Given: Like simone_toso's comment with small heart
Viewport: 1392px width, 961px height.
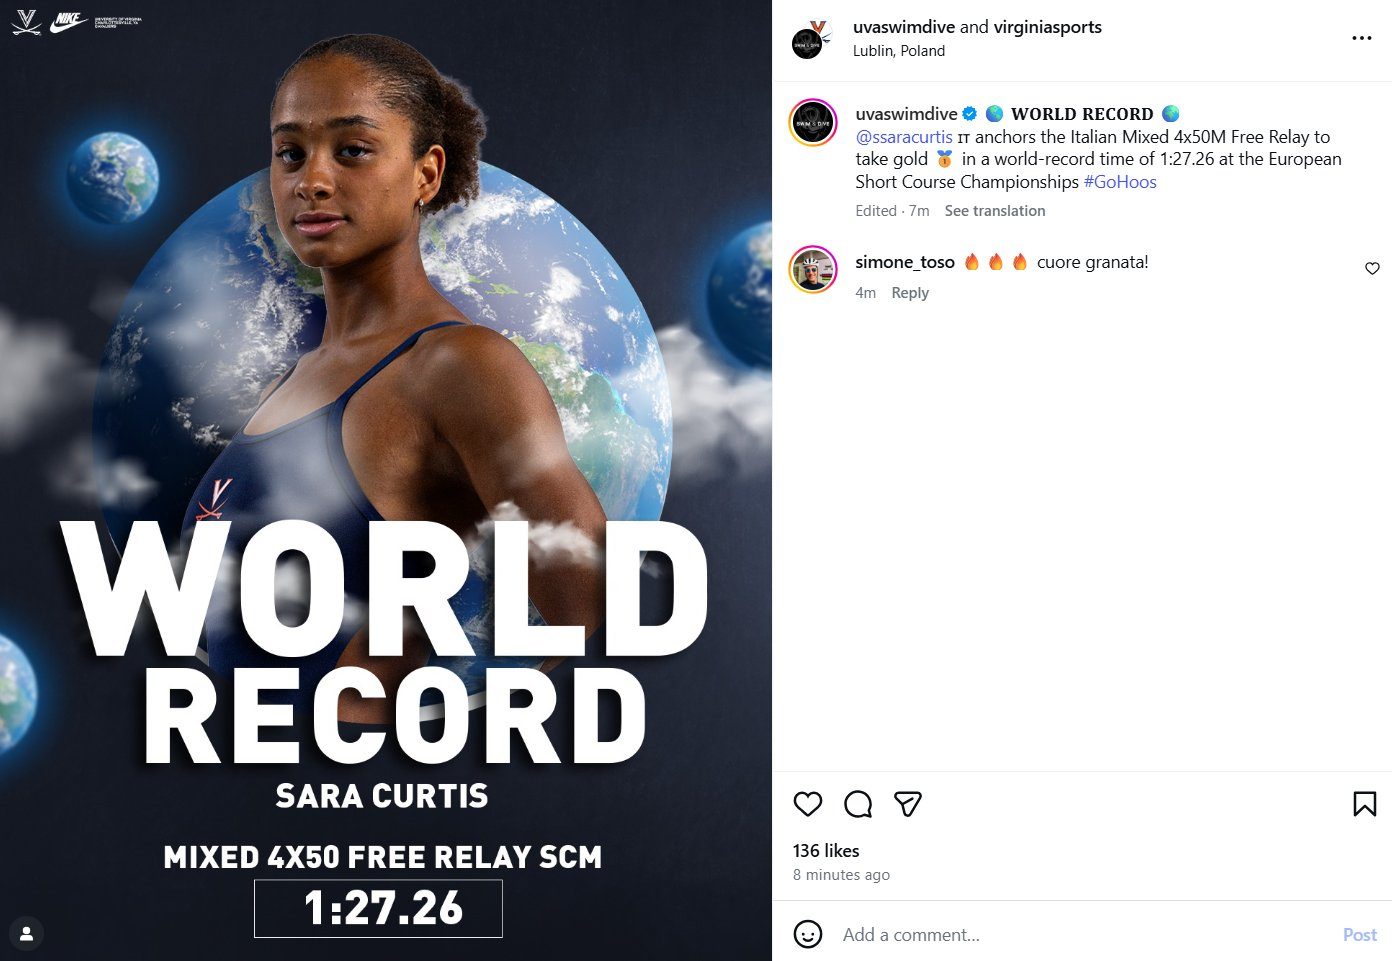Looking at the screenshot, I should coord(1372,268).
